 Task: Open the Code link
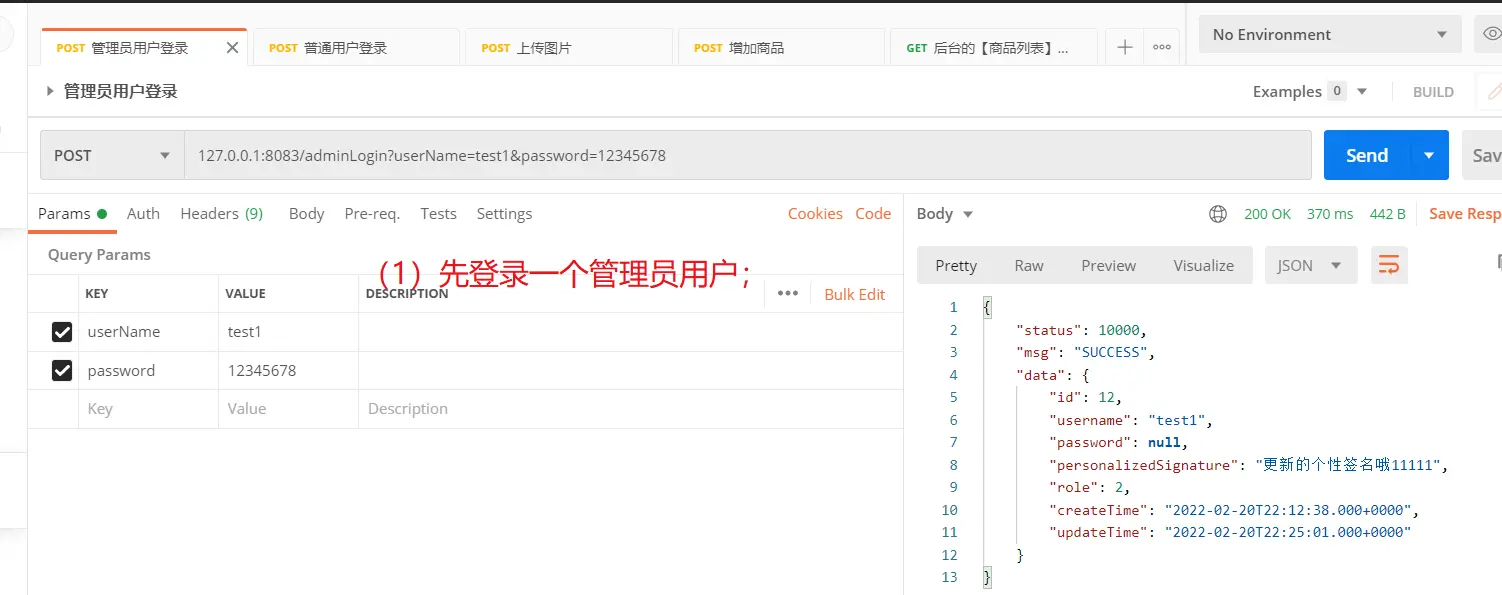pos(873,214)
